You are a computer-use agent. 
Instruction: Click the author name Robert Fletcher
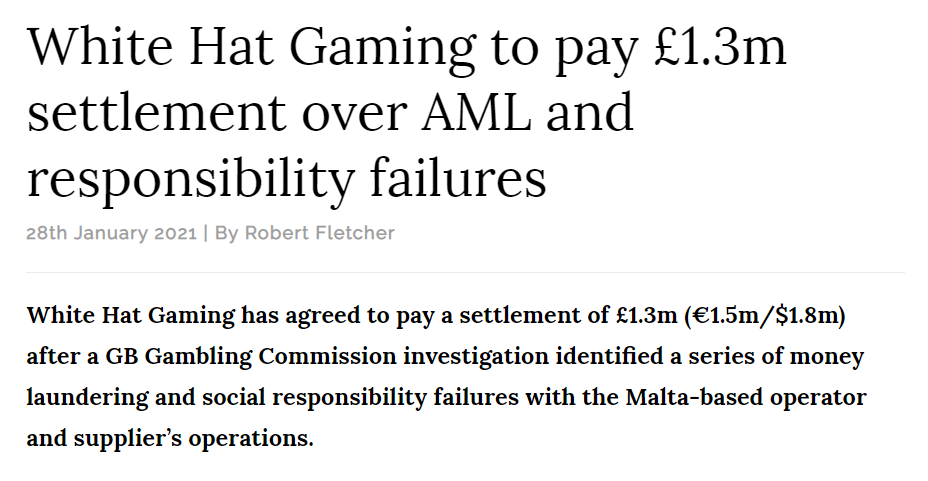click(320, 233)
